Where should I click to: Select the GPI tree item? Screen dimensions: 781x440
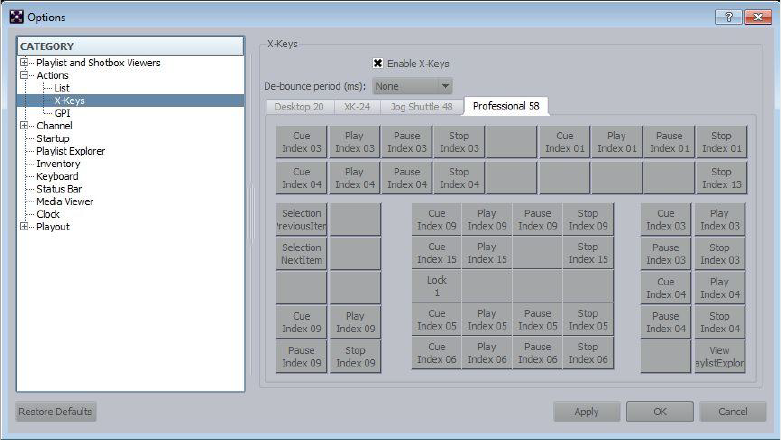click(x=62, y=113)
